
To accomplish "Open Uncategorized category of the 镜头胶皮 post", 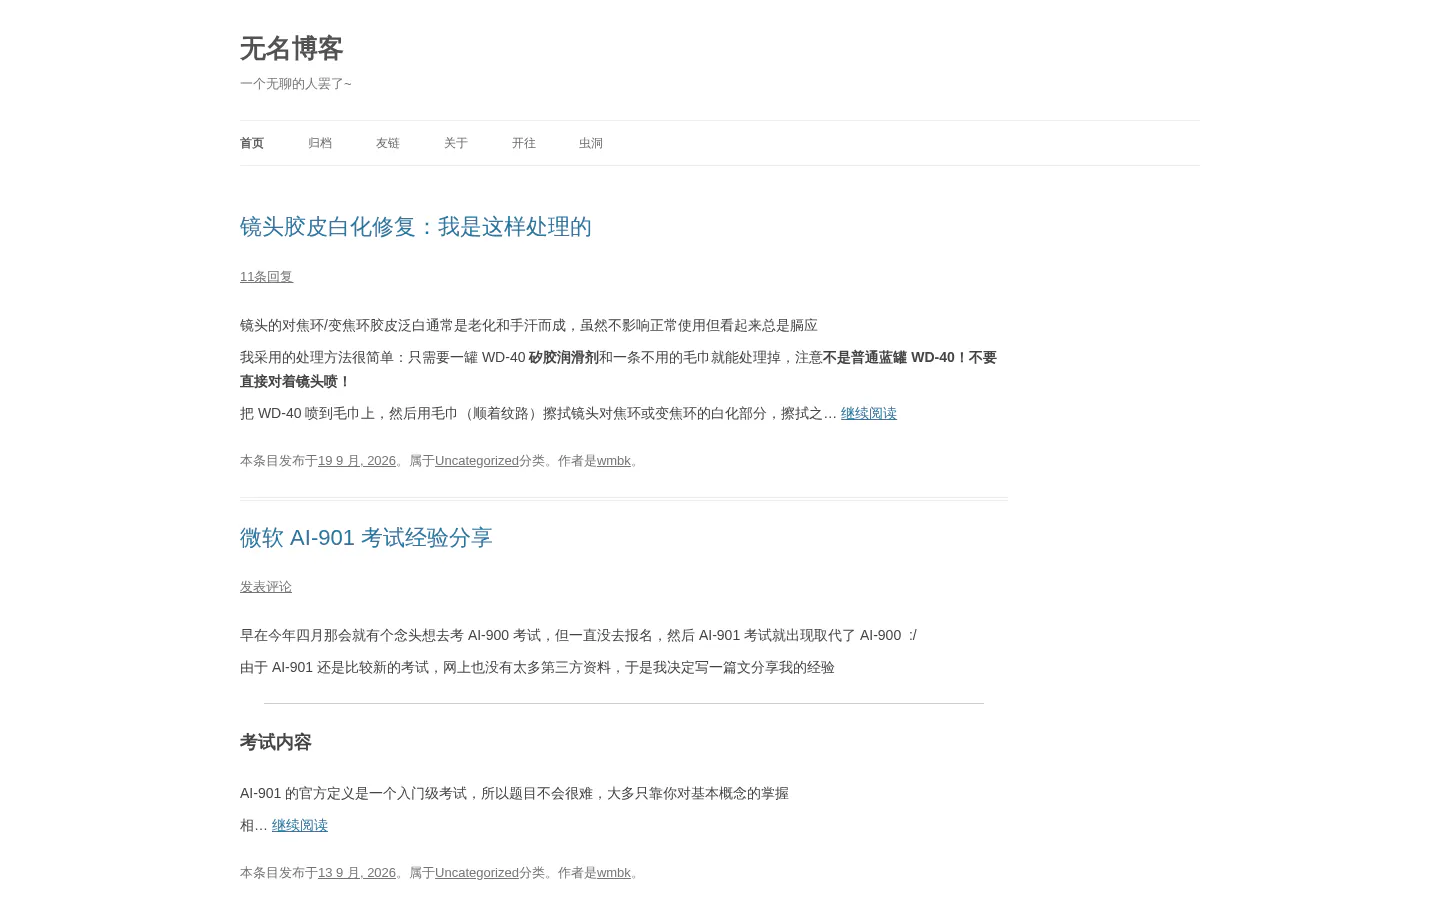I will coord(477,461).
